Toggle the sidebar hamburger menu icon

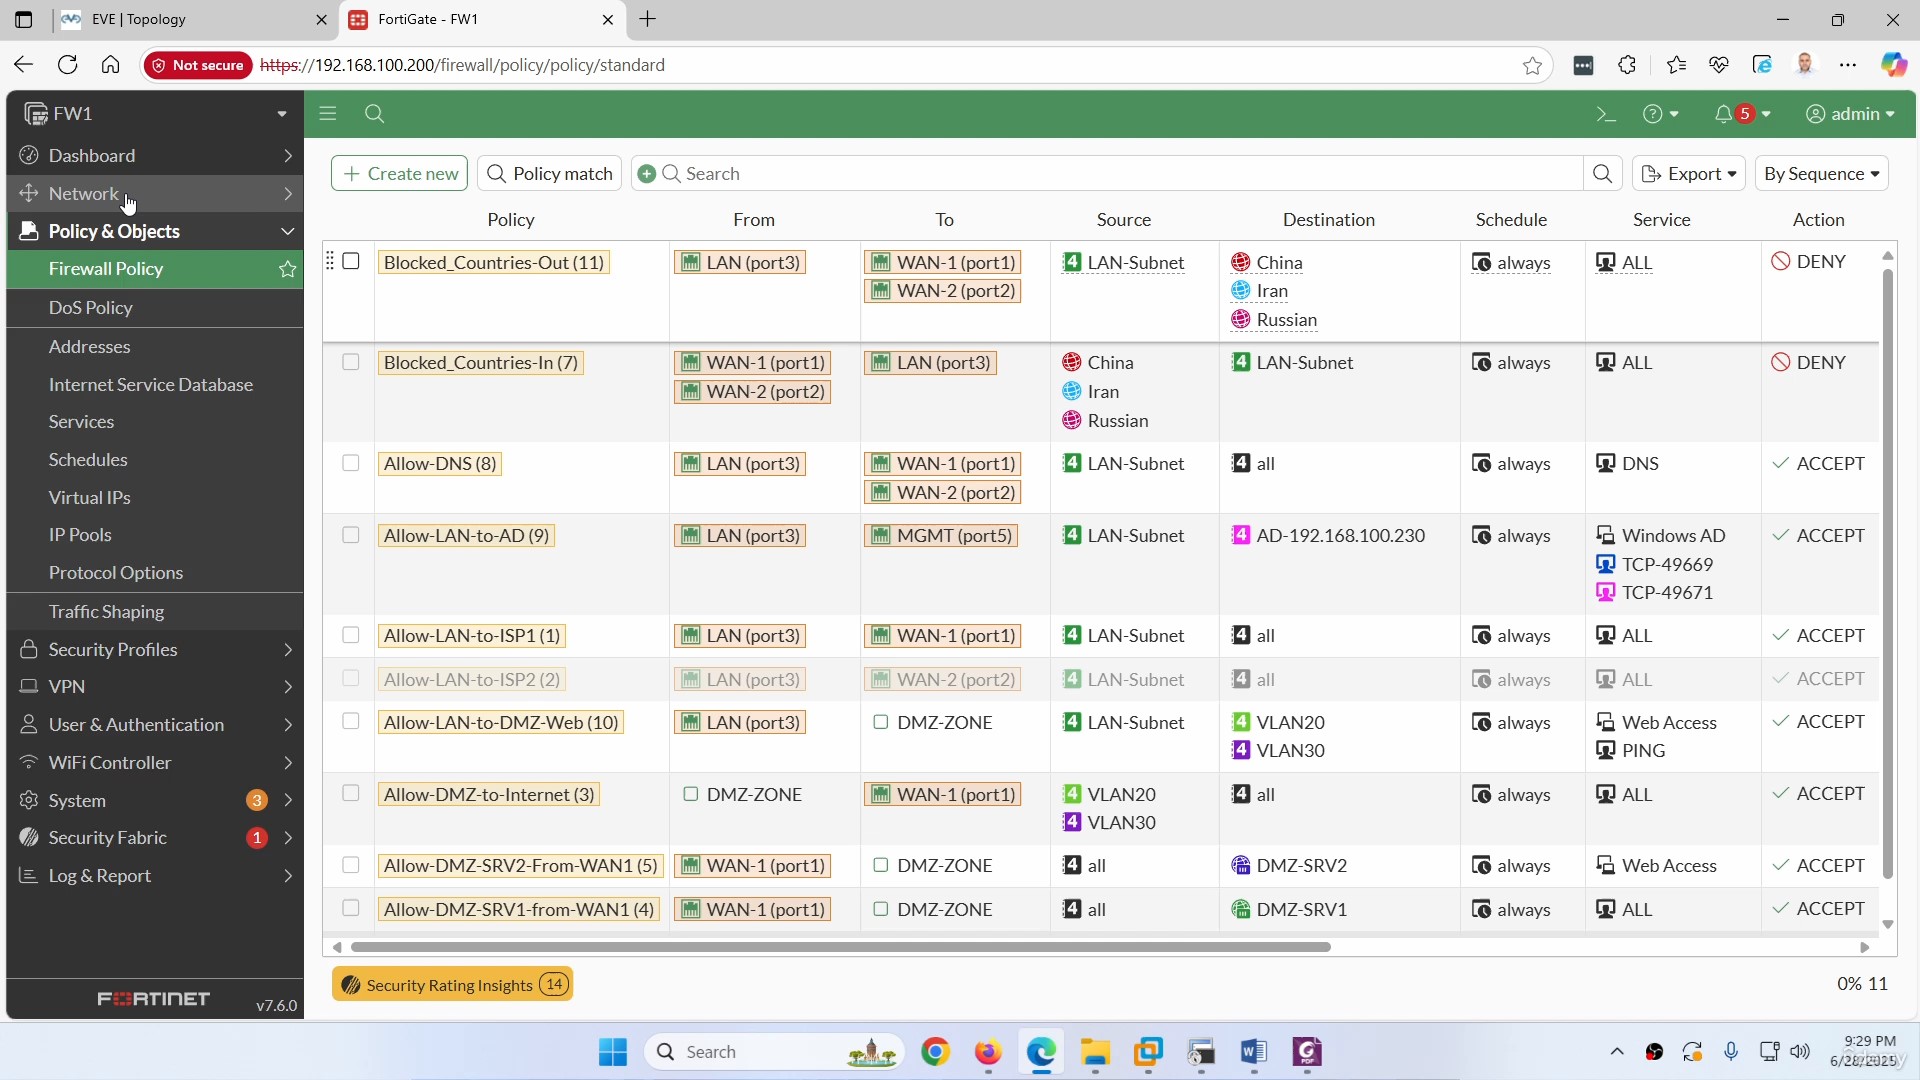tap(328, 113)
